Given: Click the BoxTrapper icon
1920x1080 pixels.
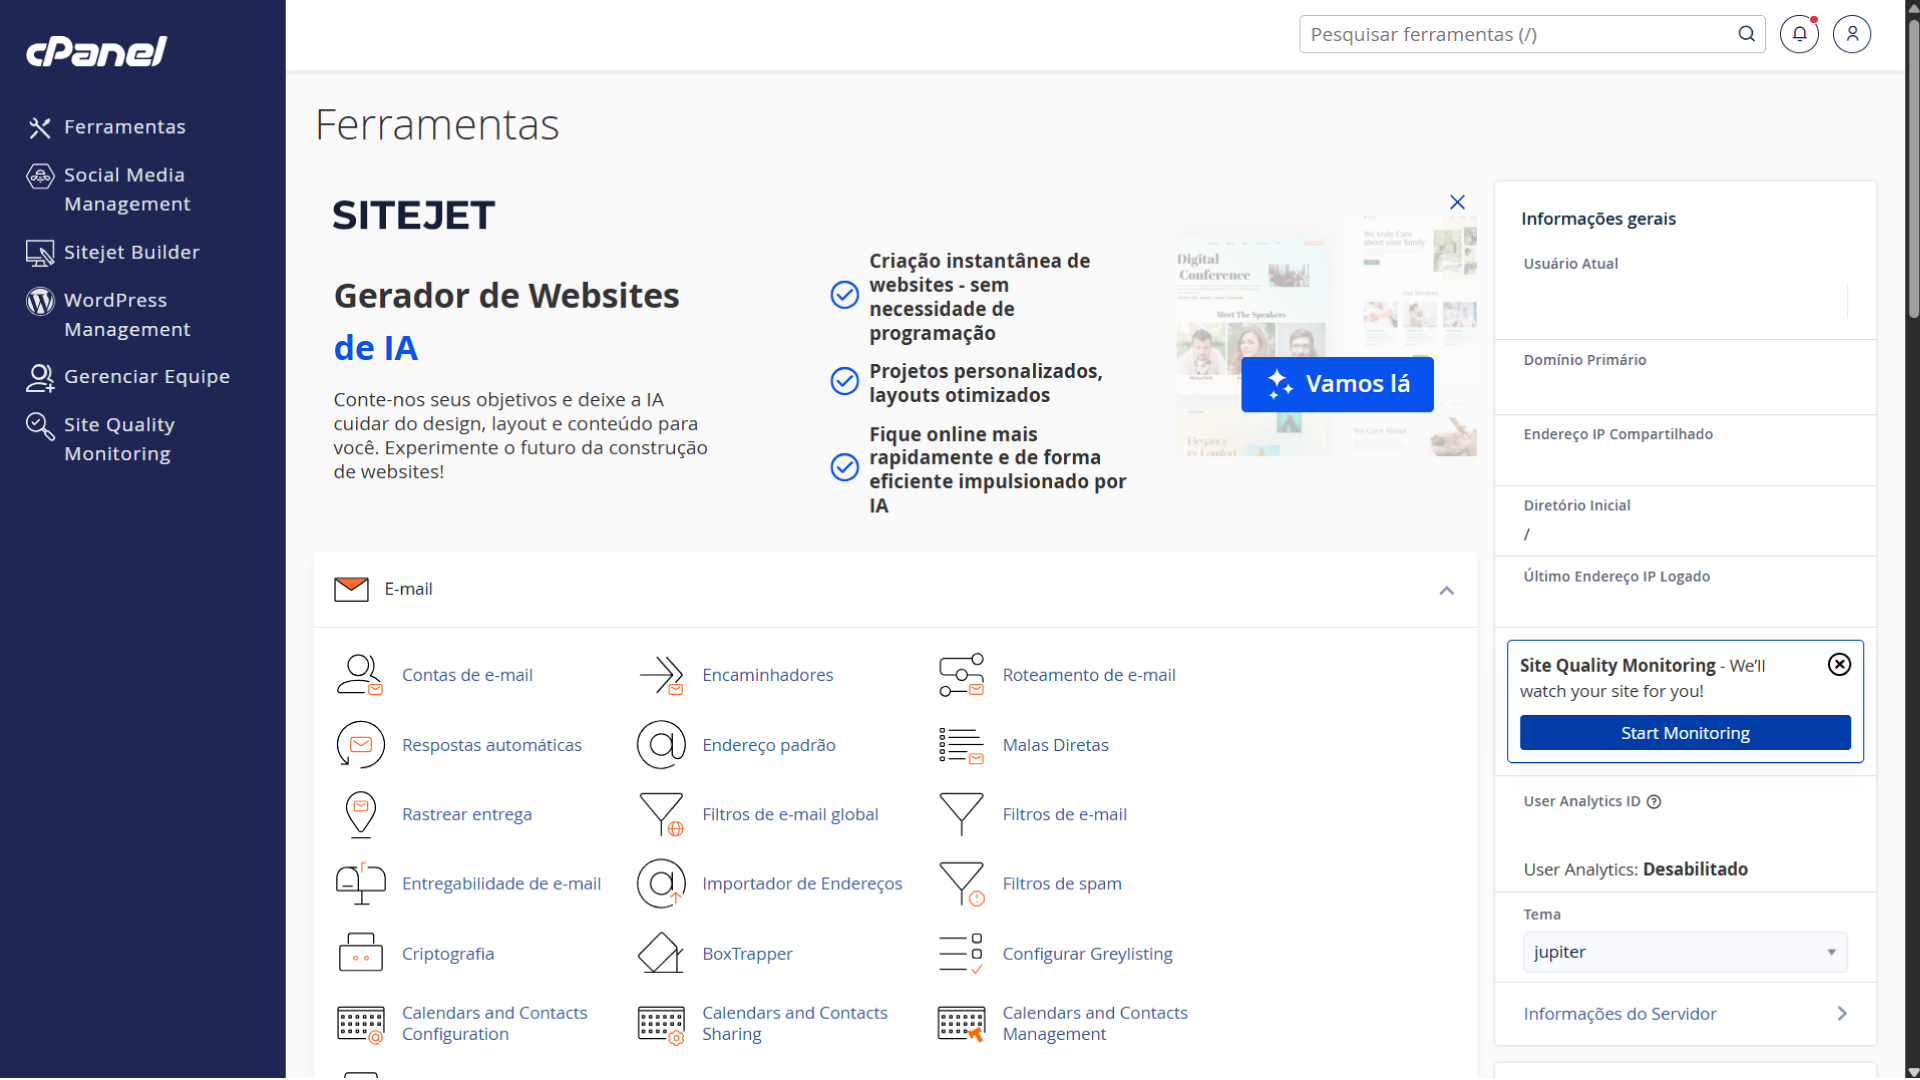Looking at the screenshot, I should click(x=661, y=953).
